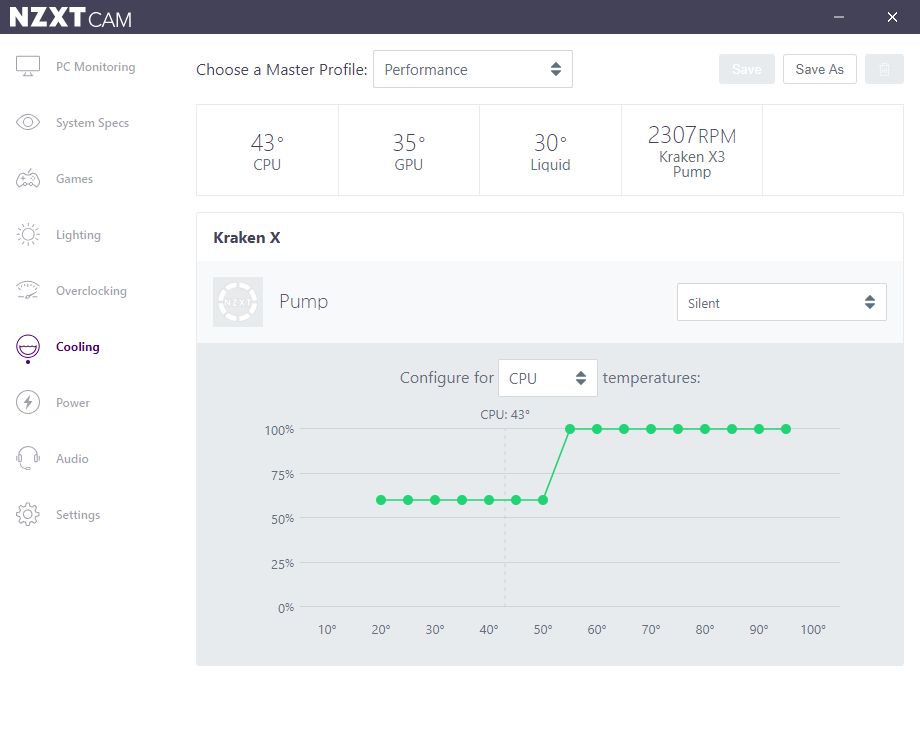Image resolution: width=920 pixels, height=755 pixels.
Task: Select the 100% curve point at 90°
Action: click(759, 429)
